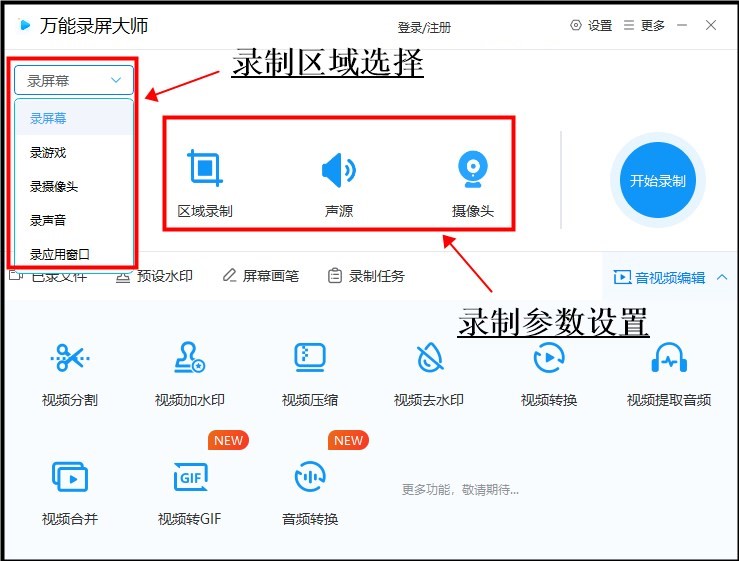Select 录屏幕 from the dropdown list
Screen dimensions: 739x561
pos(74,118)
